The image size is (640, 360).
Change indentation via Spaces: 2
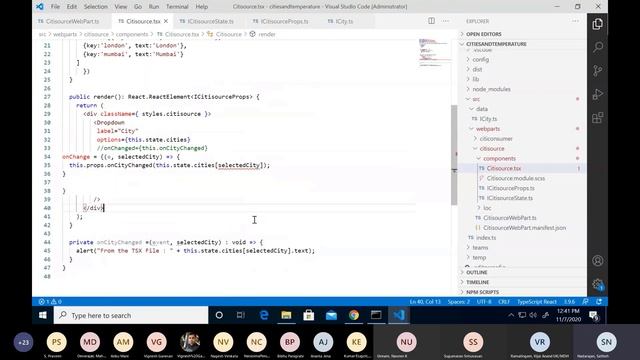459,302
